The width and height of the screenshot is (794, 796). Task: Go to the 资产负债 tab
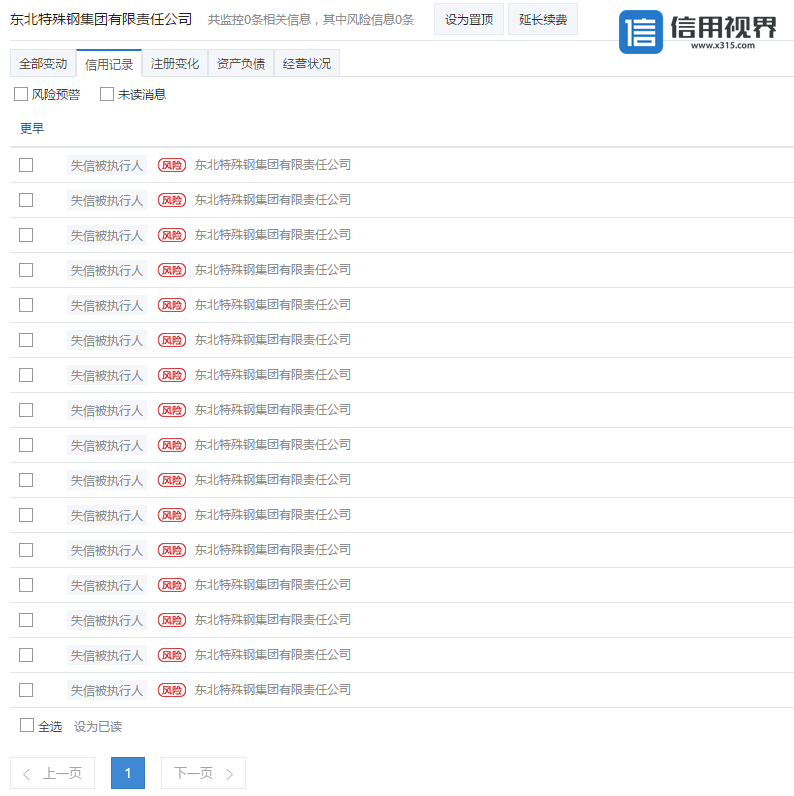241,63
